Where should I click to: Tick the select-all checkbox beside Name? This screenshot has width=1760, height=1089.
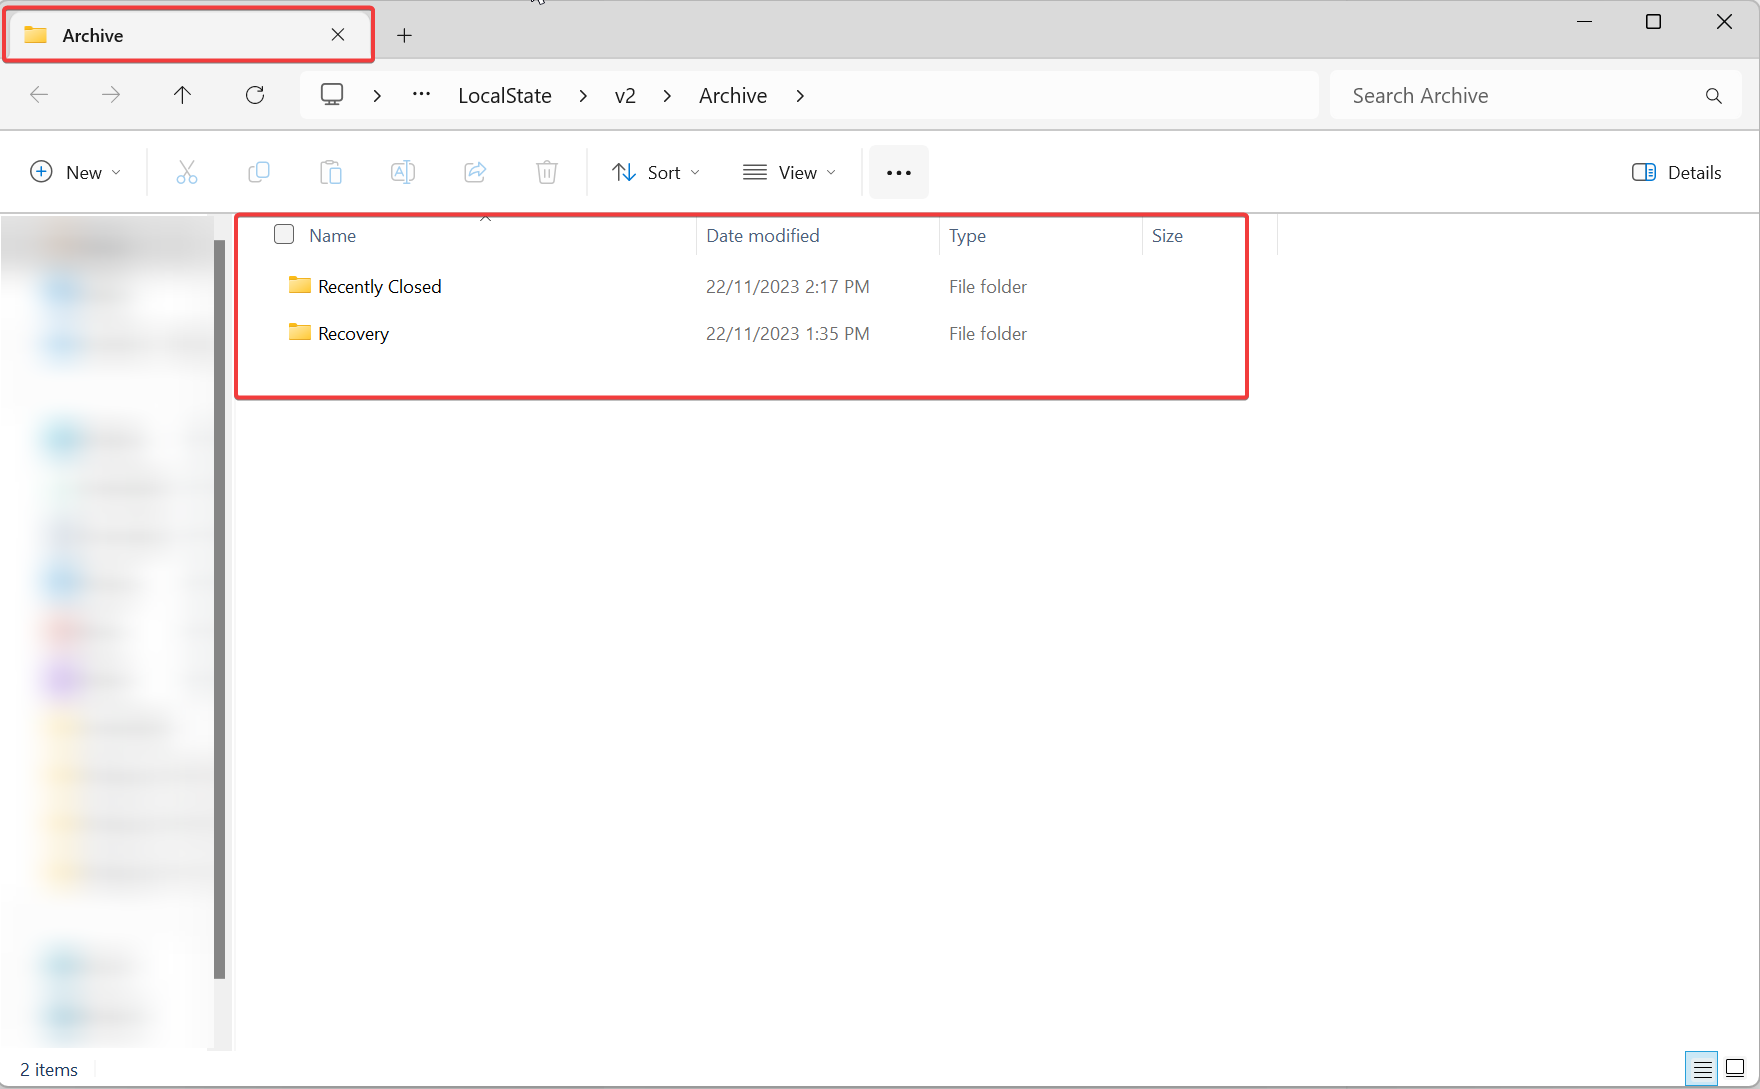point(284,234)
